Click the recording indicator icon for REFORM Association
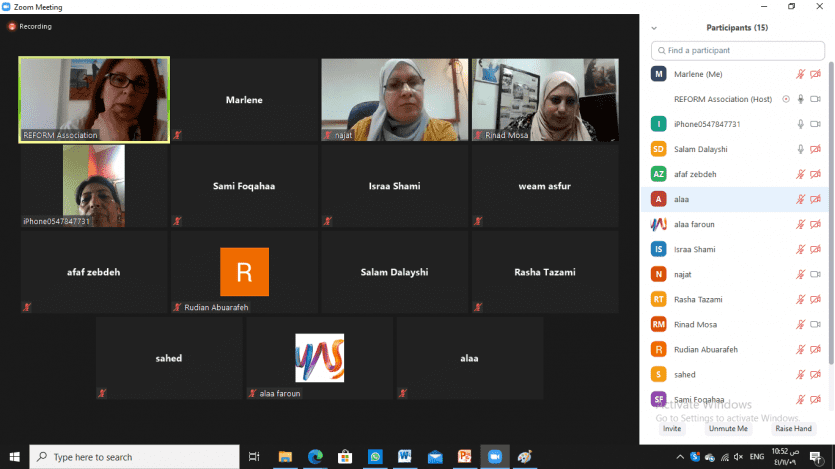835x469 pixels. [786, 99]
